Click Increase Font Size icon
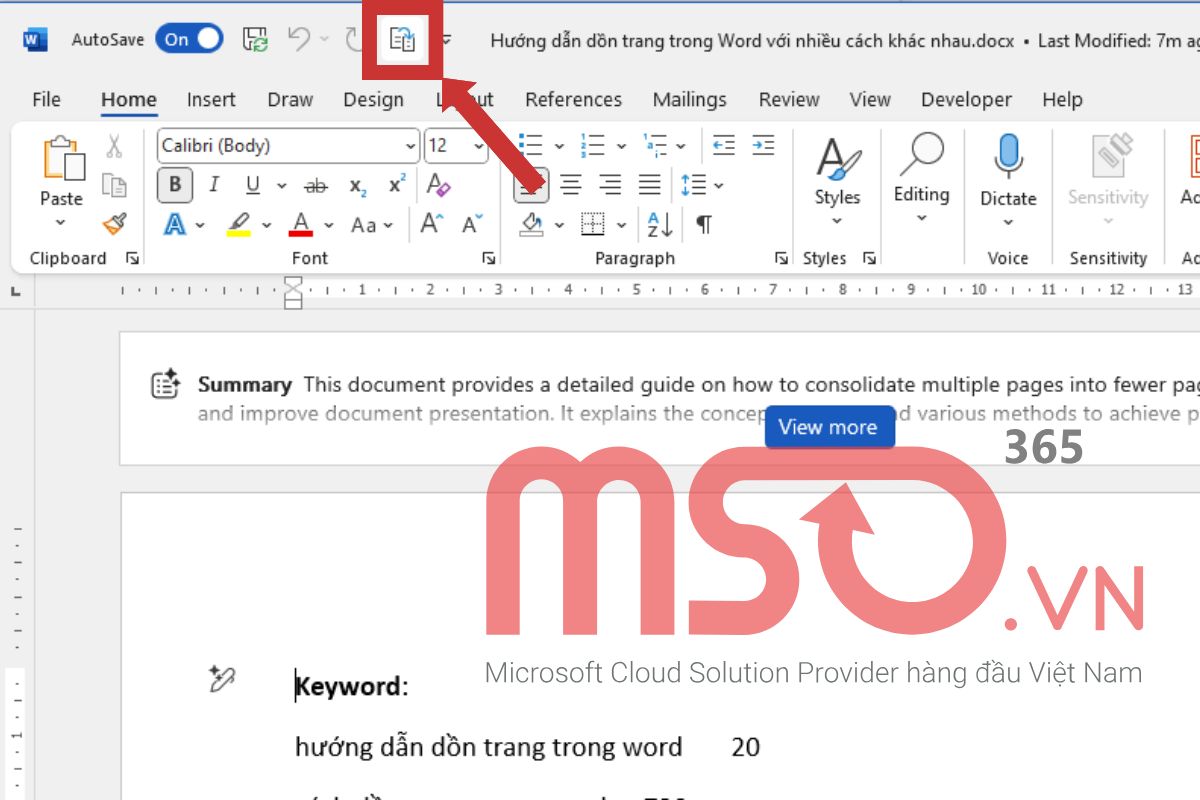Screen dimensions: 1200x800 pos(431,225)
